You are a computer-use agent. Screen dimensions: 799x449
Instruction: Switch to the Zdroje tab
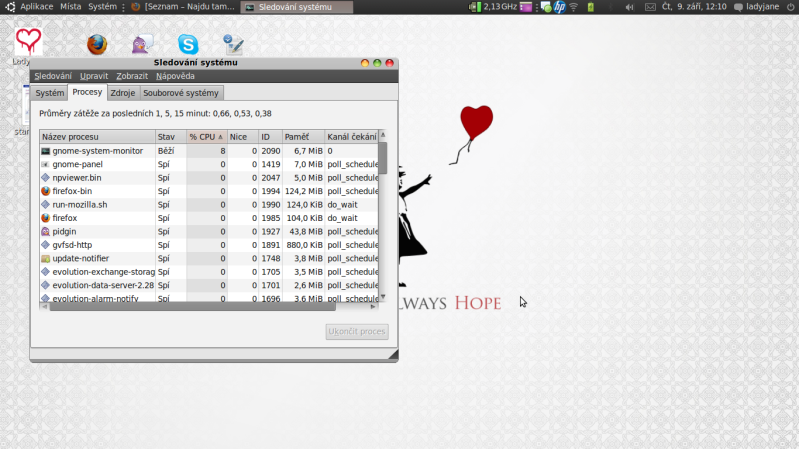click(123, 93)
